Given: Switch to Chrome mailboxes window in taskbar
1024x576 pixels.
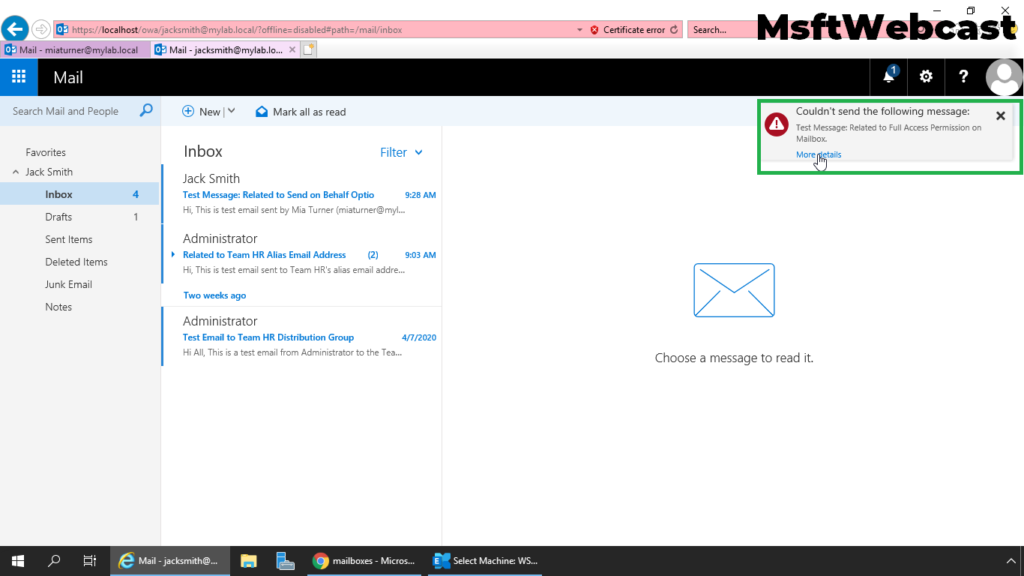Looking at the screenshot, I should [x=364, y=561].
